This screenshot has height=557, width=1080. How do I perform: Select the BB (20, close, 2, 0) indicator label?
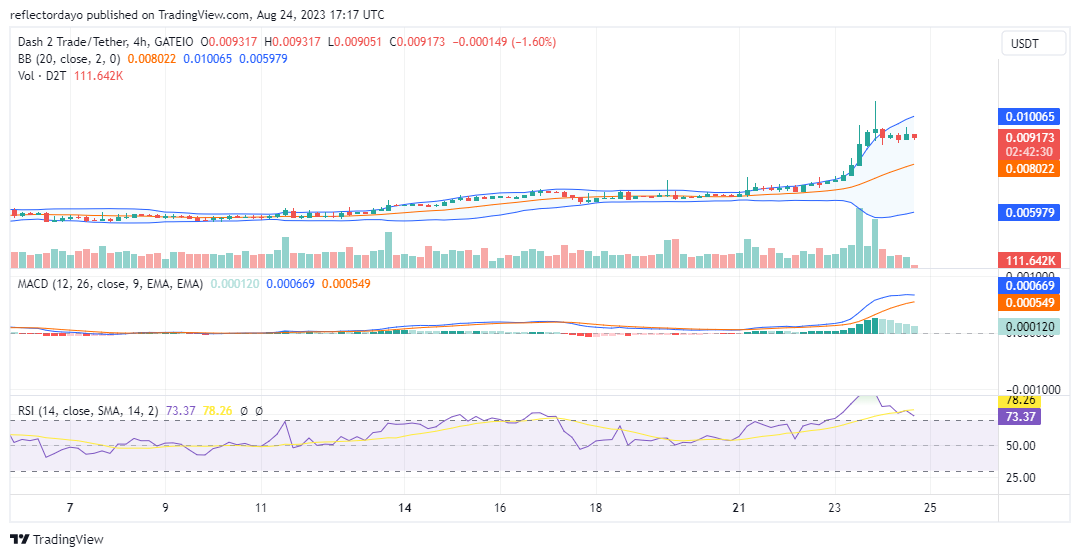click(70, 59)
